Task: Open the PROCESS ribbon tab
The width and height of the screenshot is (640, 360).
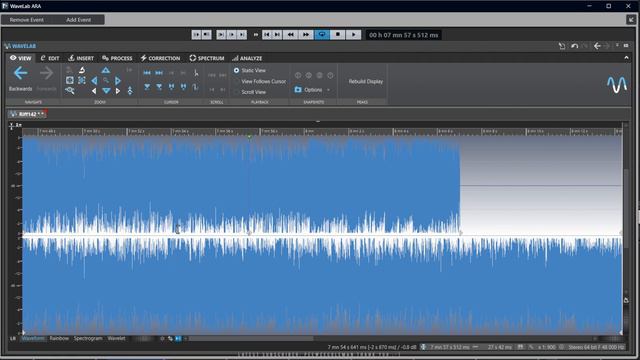Action: click(x=117, y=58)
